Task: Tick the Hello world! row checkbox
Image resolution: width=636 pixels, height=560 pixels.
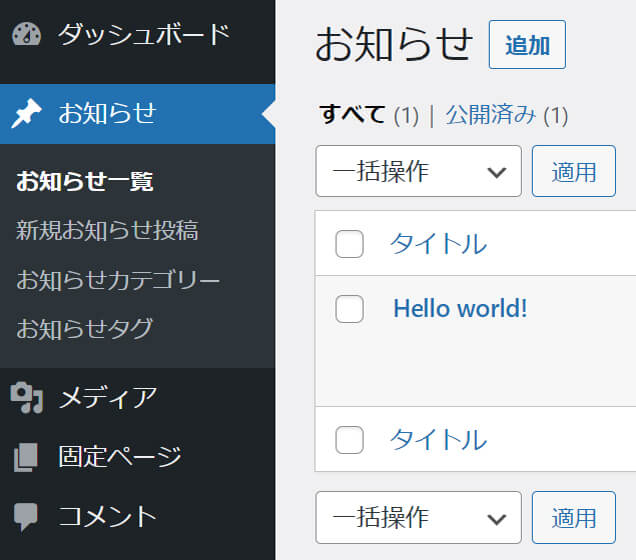Action: (x=349, y=309)
